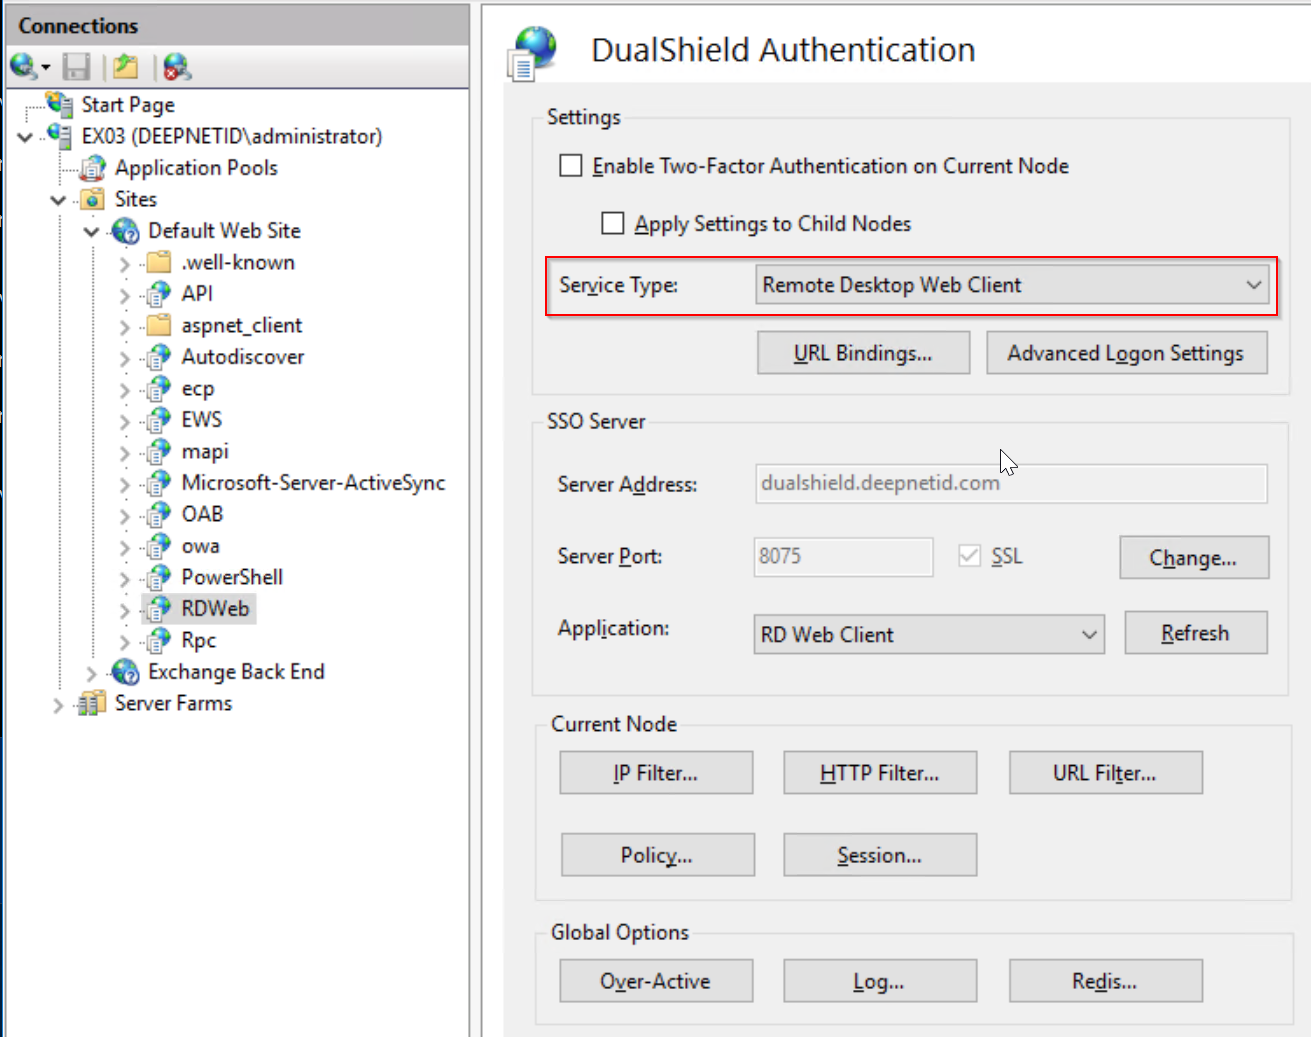Enable Two-Factor Authentication on Current Node
The height and width of the screenshot is (1037, 1311).
(x=571, y=166)
